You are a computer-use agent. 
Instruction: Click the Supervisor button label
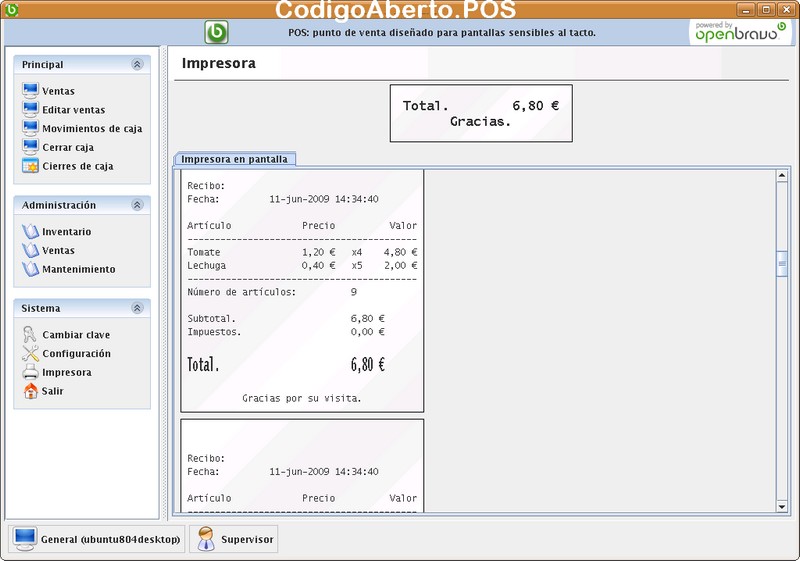[247, 540]
